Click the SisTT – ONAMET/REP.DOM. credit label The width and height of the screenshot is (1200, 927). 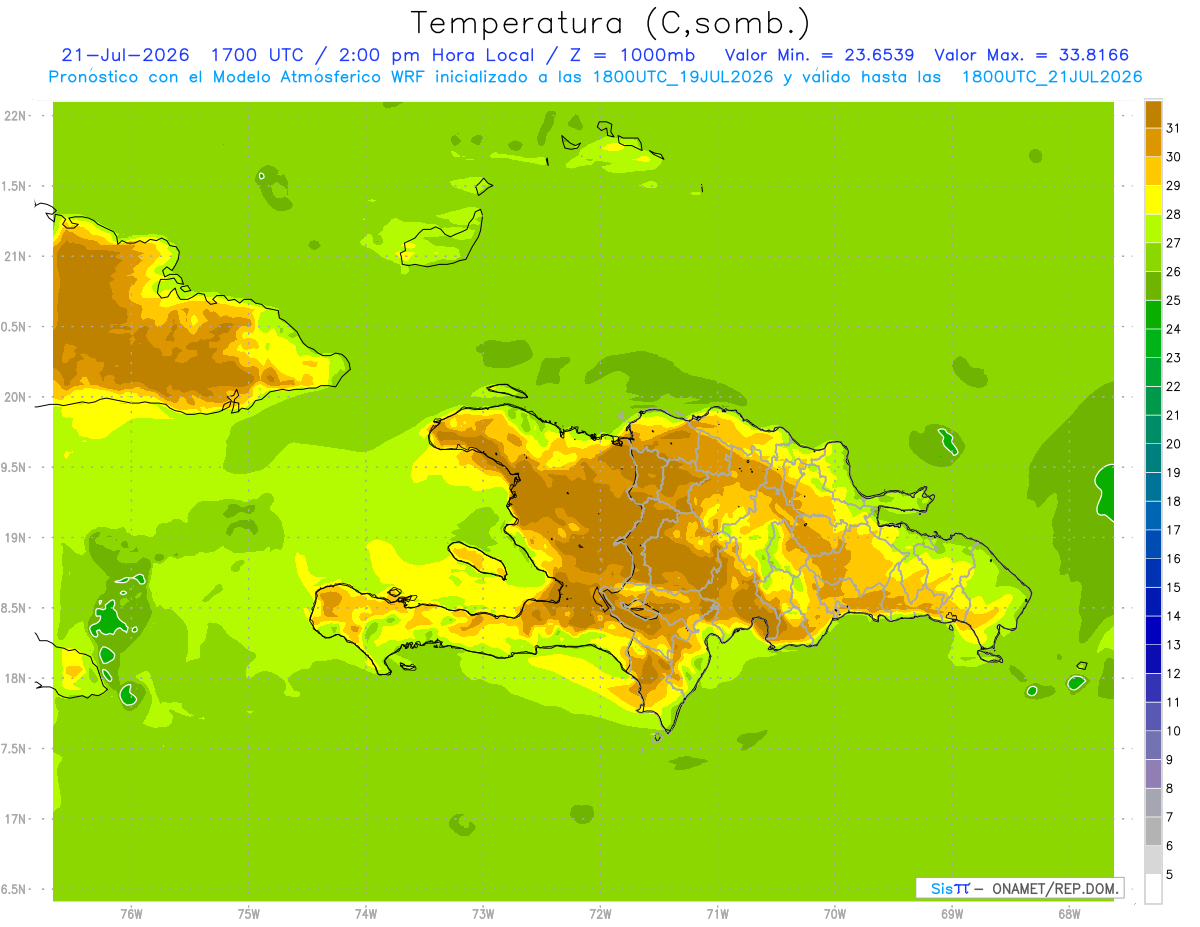tap(1020, 888)
